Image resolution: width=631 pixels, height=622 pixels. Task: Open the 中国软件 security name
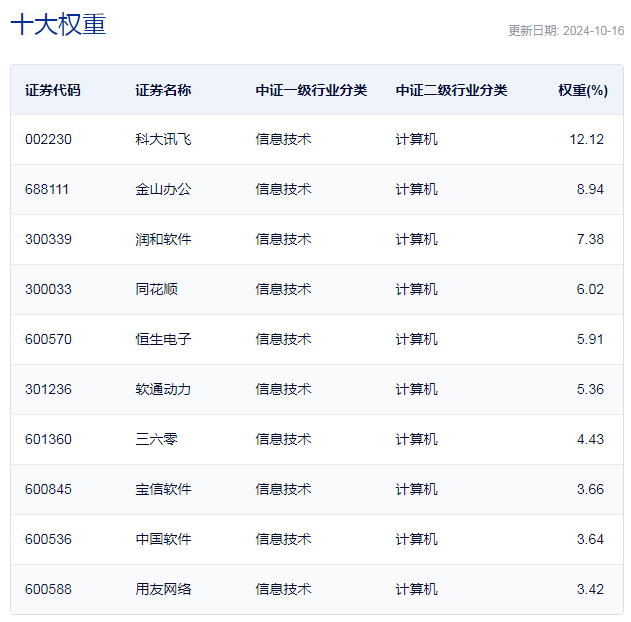pos(163,539)
